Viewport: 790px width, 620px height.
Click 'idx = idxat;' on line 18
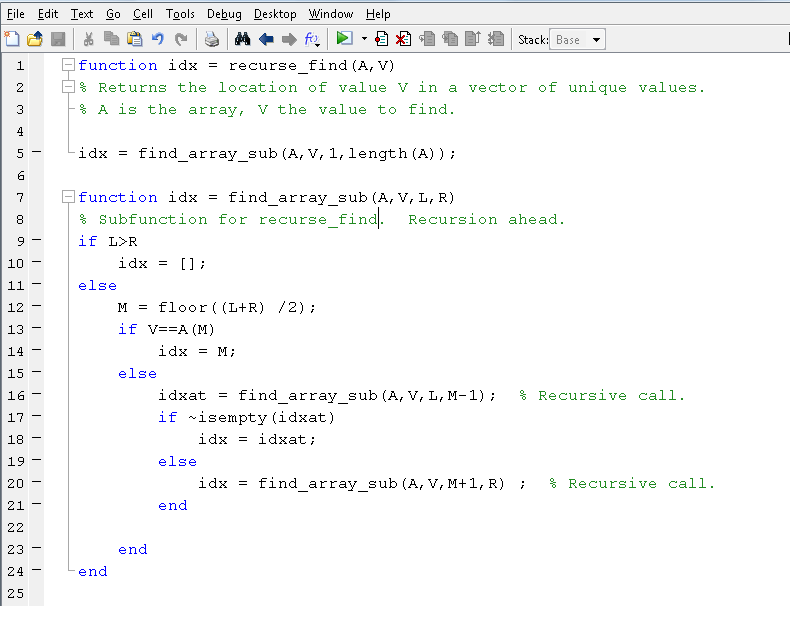pos(257,439)
